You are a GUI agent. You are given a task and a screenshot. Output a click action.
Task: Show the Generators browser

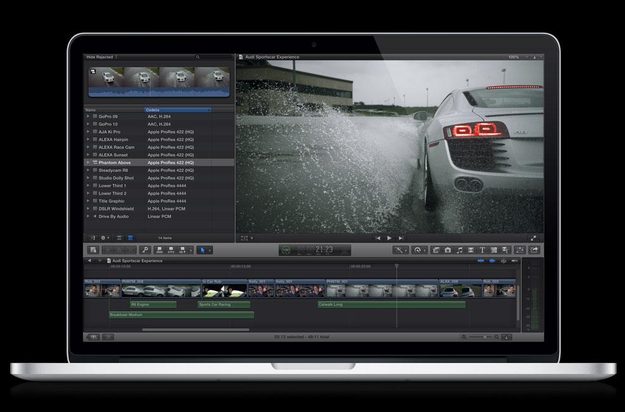click(494, 250)
